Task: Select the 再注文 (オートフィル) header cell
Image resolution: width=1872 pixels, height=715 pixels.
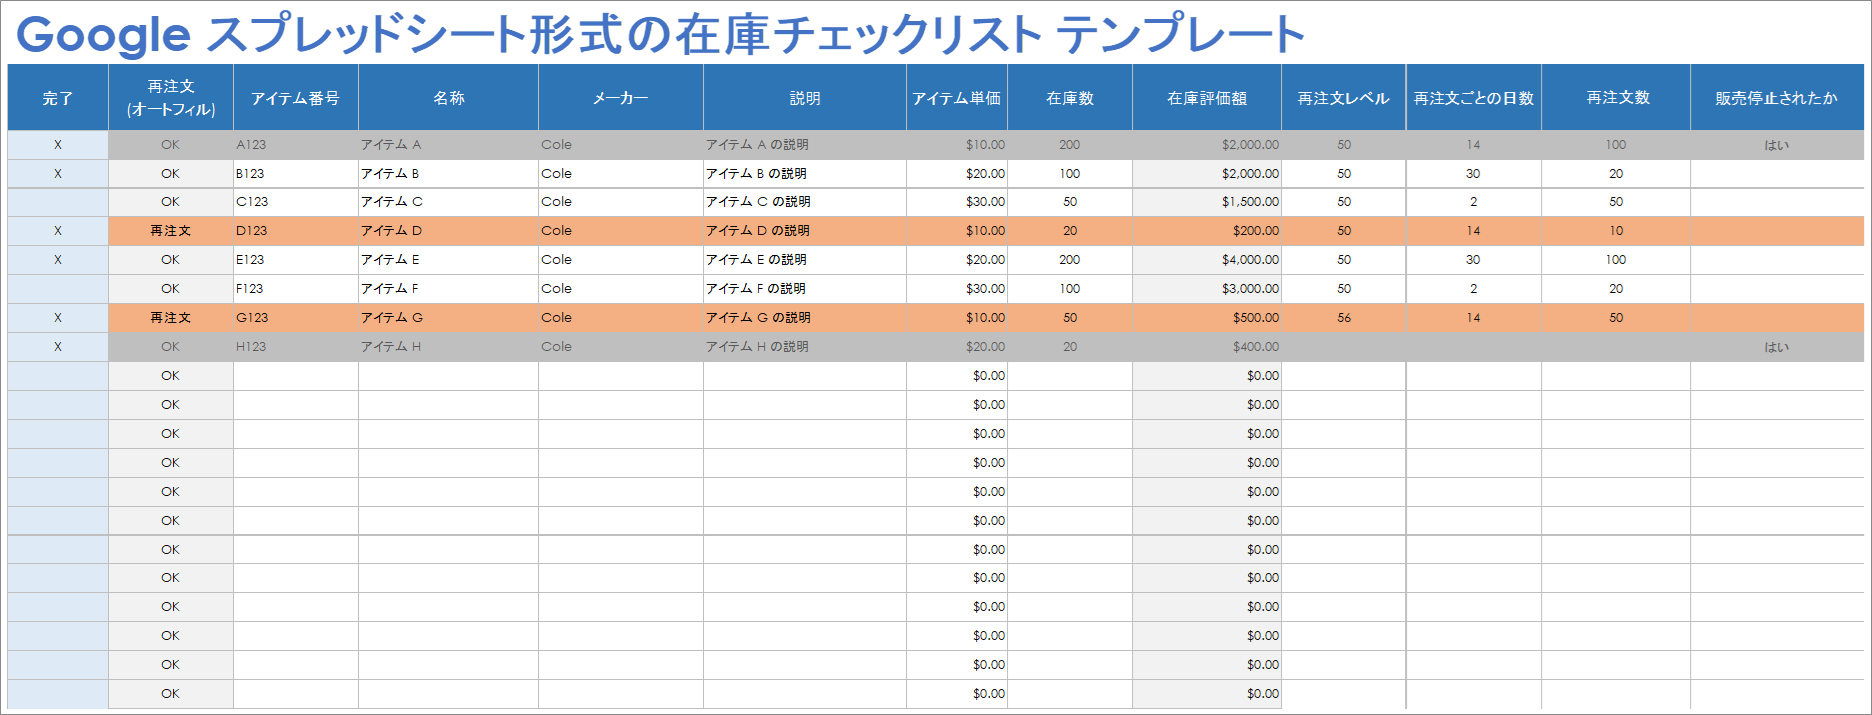Action: [x=171, y=98]
